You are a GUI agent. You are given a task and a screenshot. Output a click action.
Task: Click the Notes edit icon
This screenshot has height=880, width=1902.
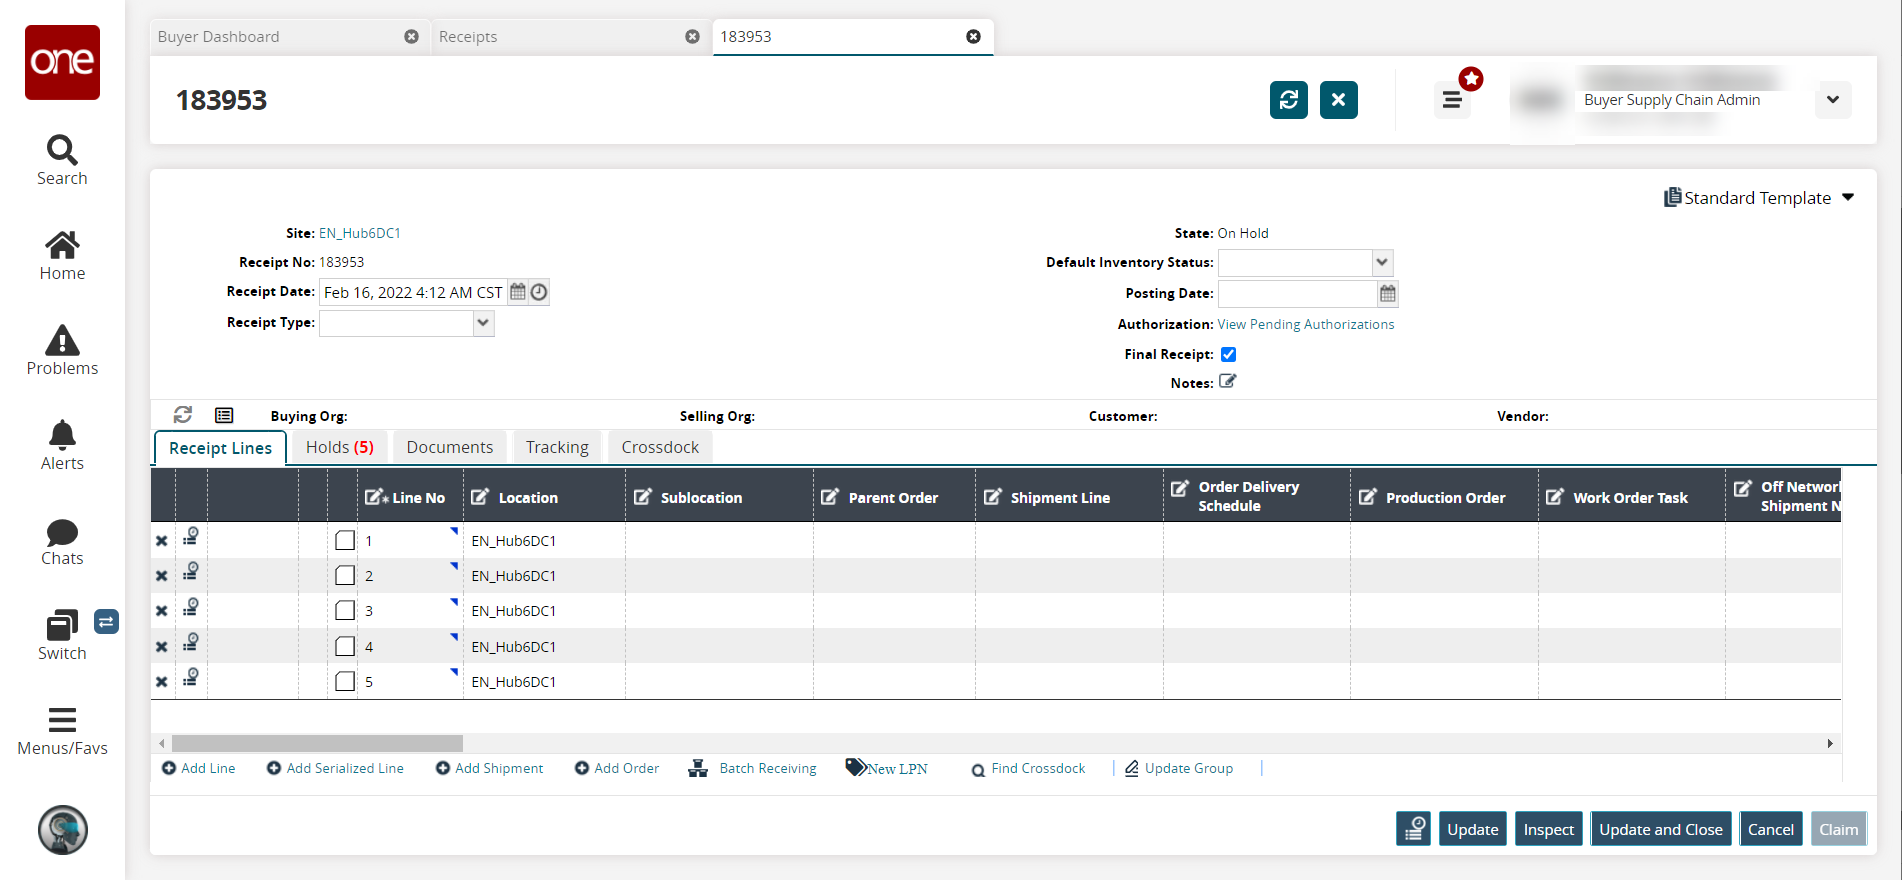[x=1228, y=382]
